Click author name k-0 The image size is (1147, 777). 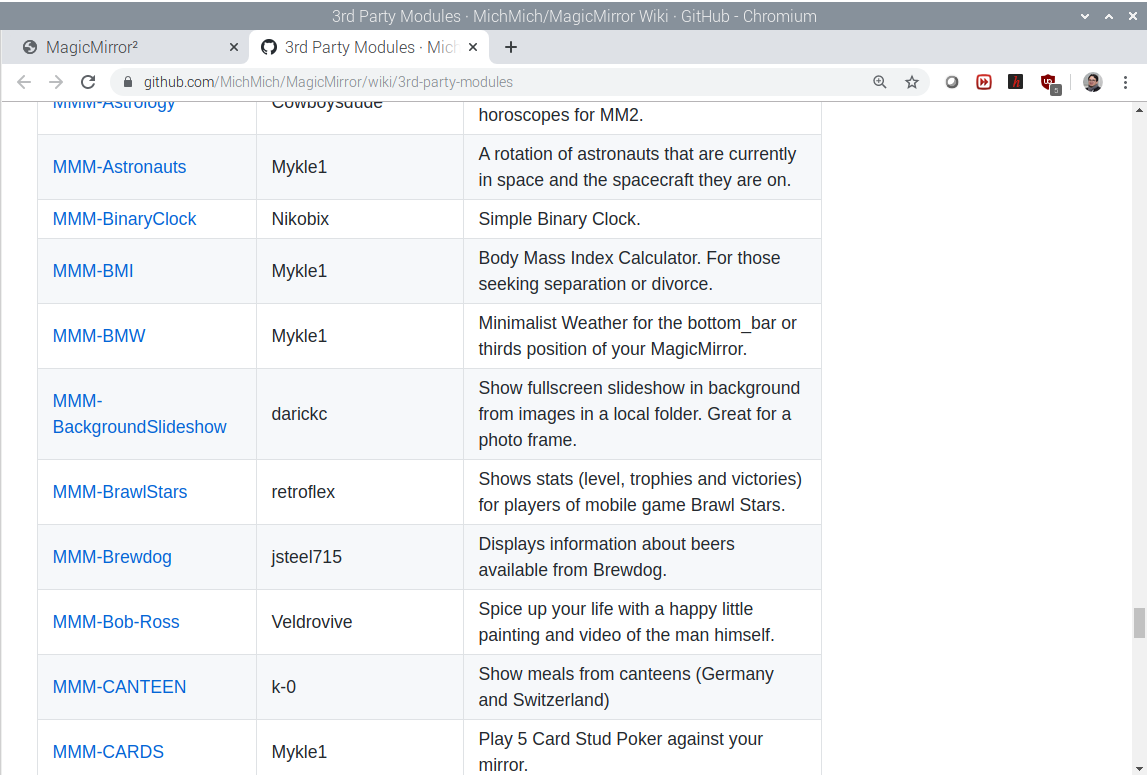pos(284,687)
